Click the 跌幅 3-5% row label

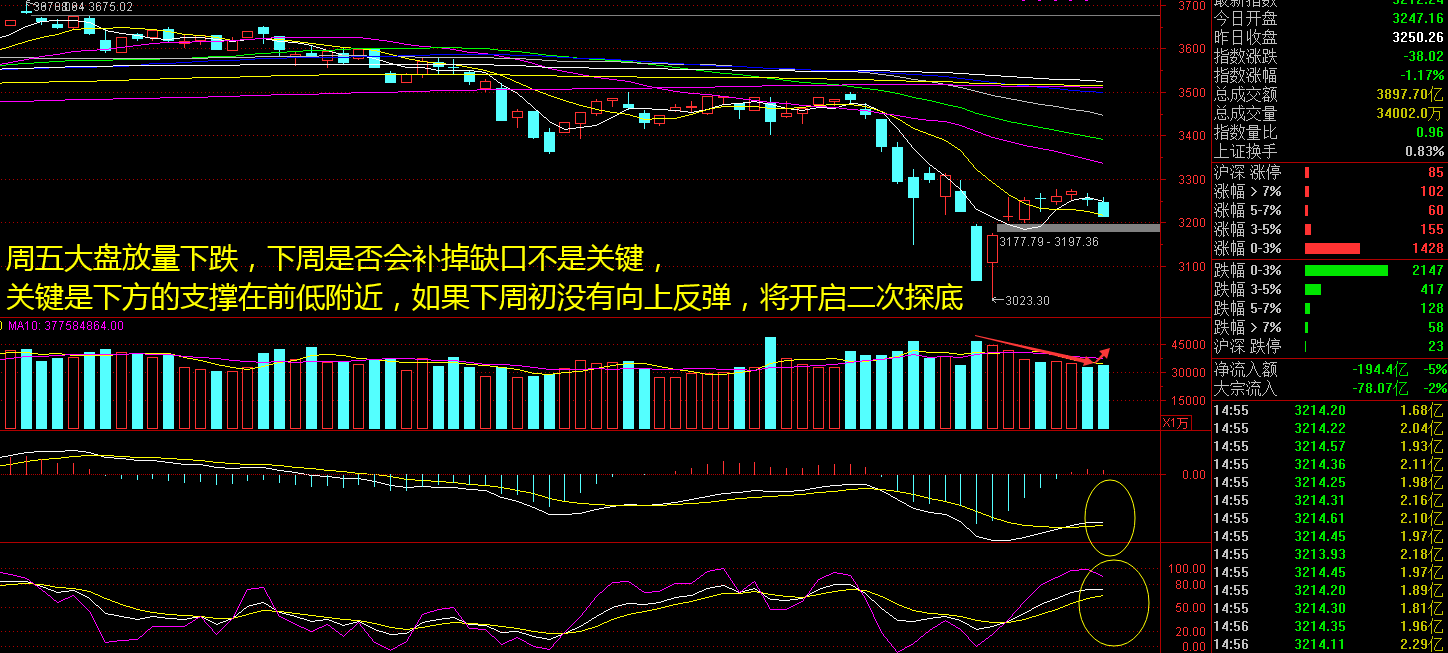1247,289
